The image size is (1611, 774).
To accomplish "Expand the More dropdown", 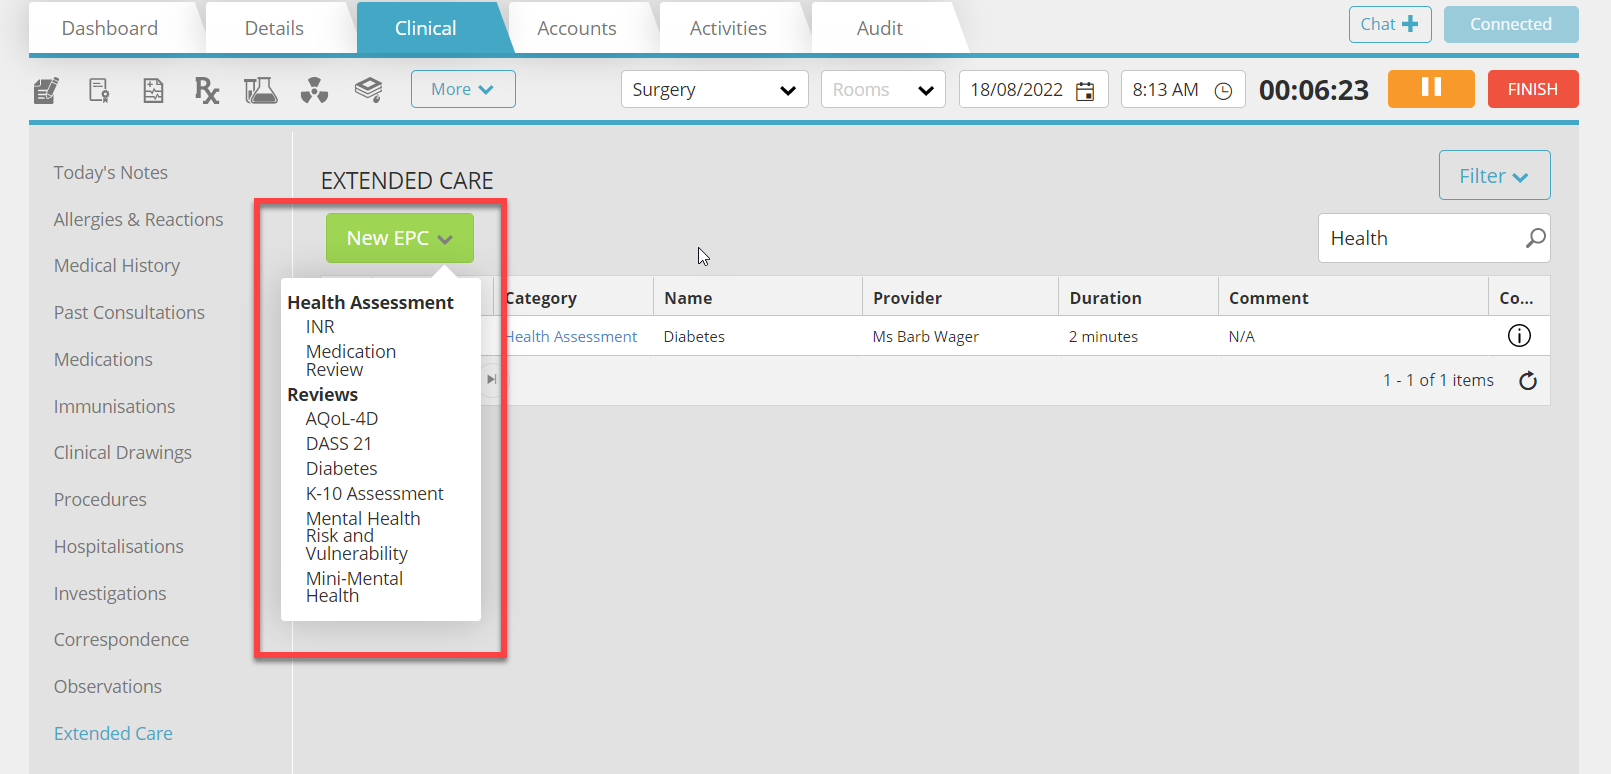I will coord(463,89).
